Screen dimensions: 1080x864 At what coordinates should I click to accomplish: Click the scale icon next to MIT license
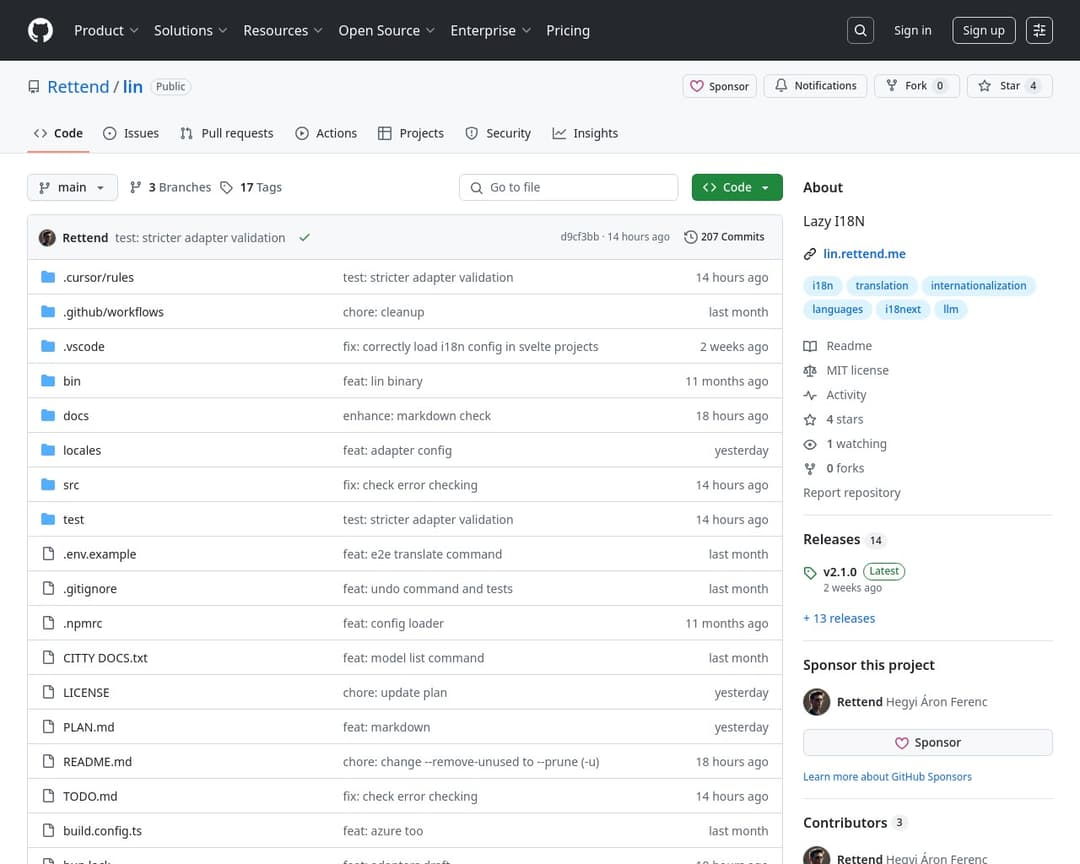pyautogui.click(x=810, y=371)
